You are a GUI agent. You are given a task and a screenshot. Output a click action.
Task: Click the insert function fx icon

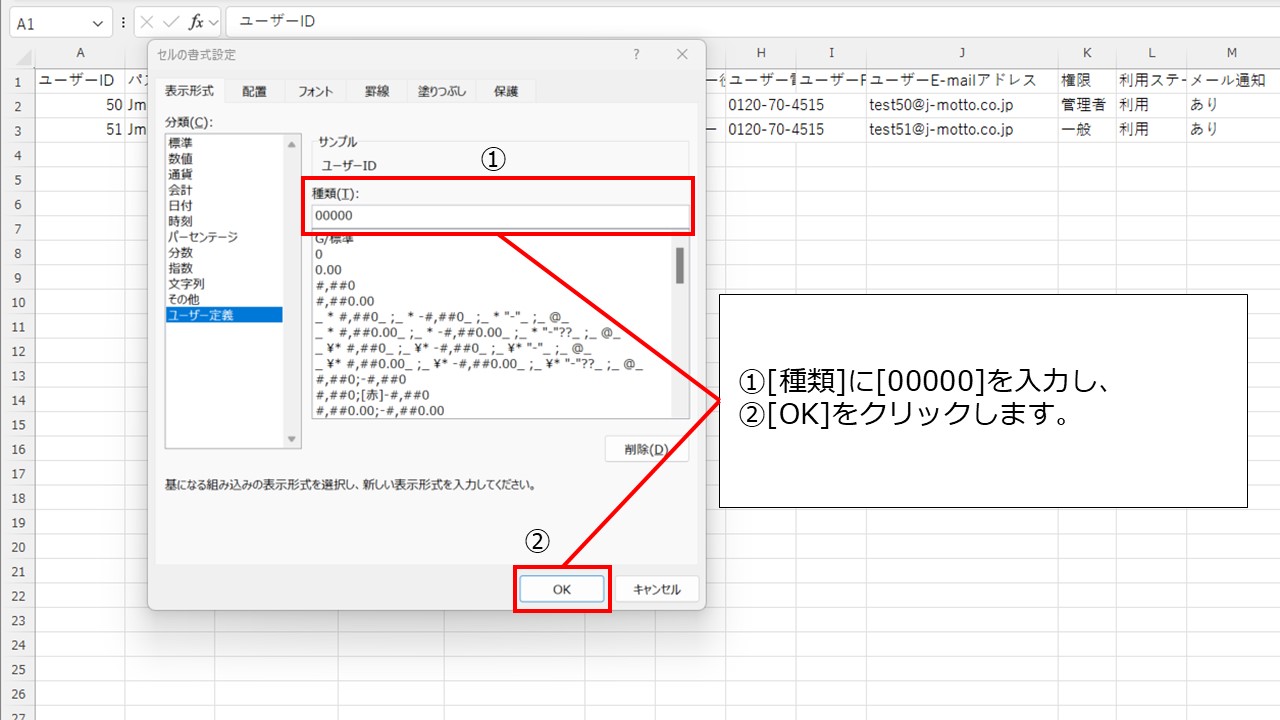pyautogui.click(x=196, y=22)
